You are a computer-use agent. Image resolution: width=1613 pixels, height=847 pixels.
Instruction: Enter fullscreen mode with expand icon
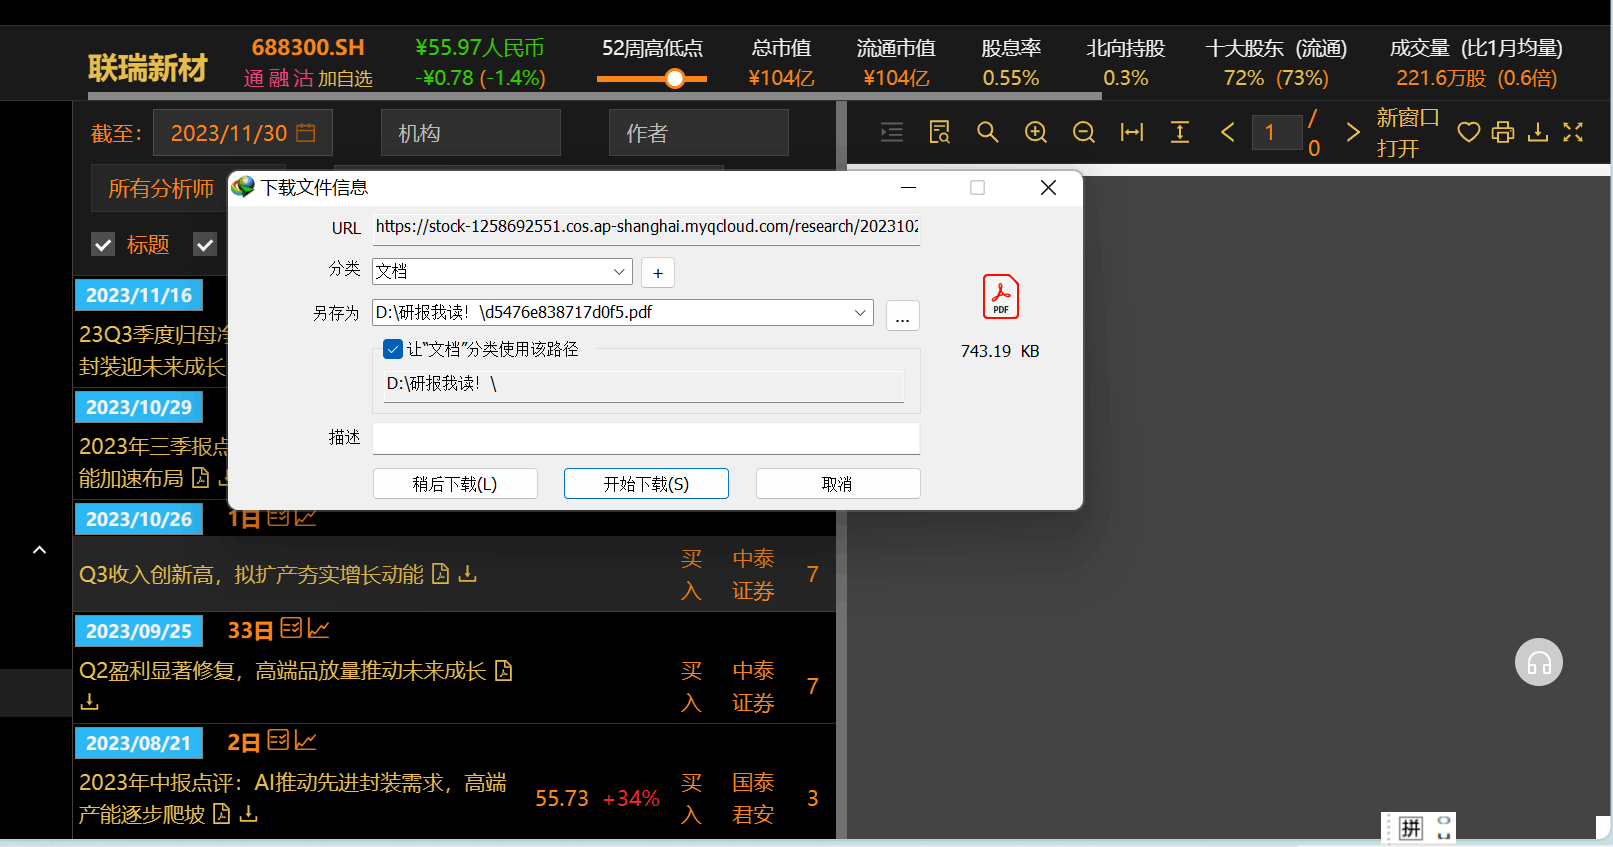1573,132
